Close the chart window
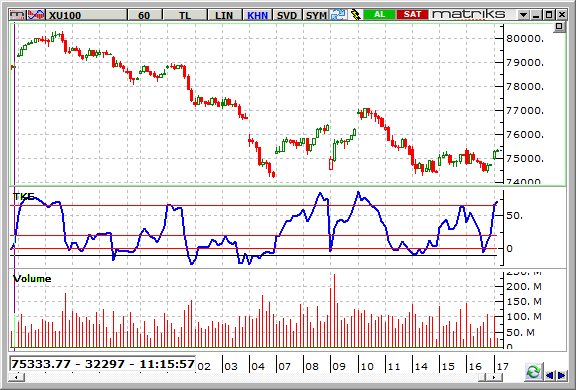 [x=562, y=15]
